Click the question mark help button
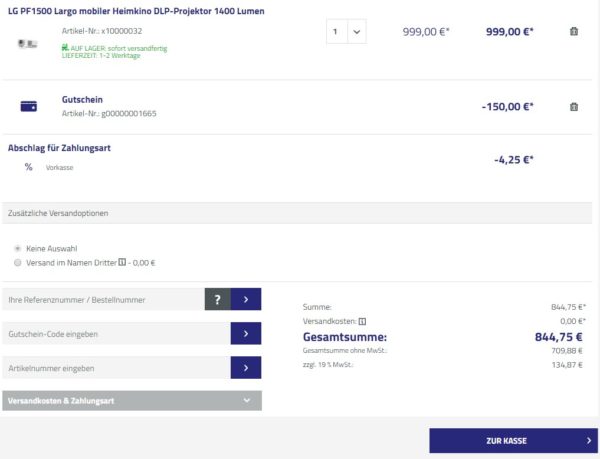This screenshot has width=600, height=459. pyautogui.click(x=217, y=298)
